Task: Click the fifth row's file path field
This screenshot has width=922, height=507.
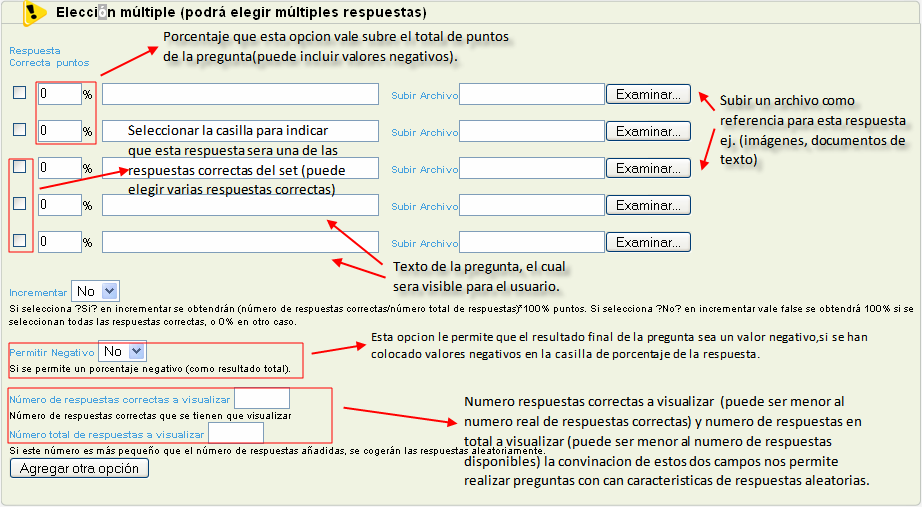Action: 532,242
